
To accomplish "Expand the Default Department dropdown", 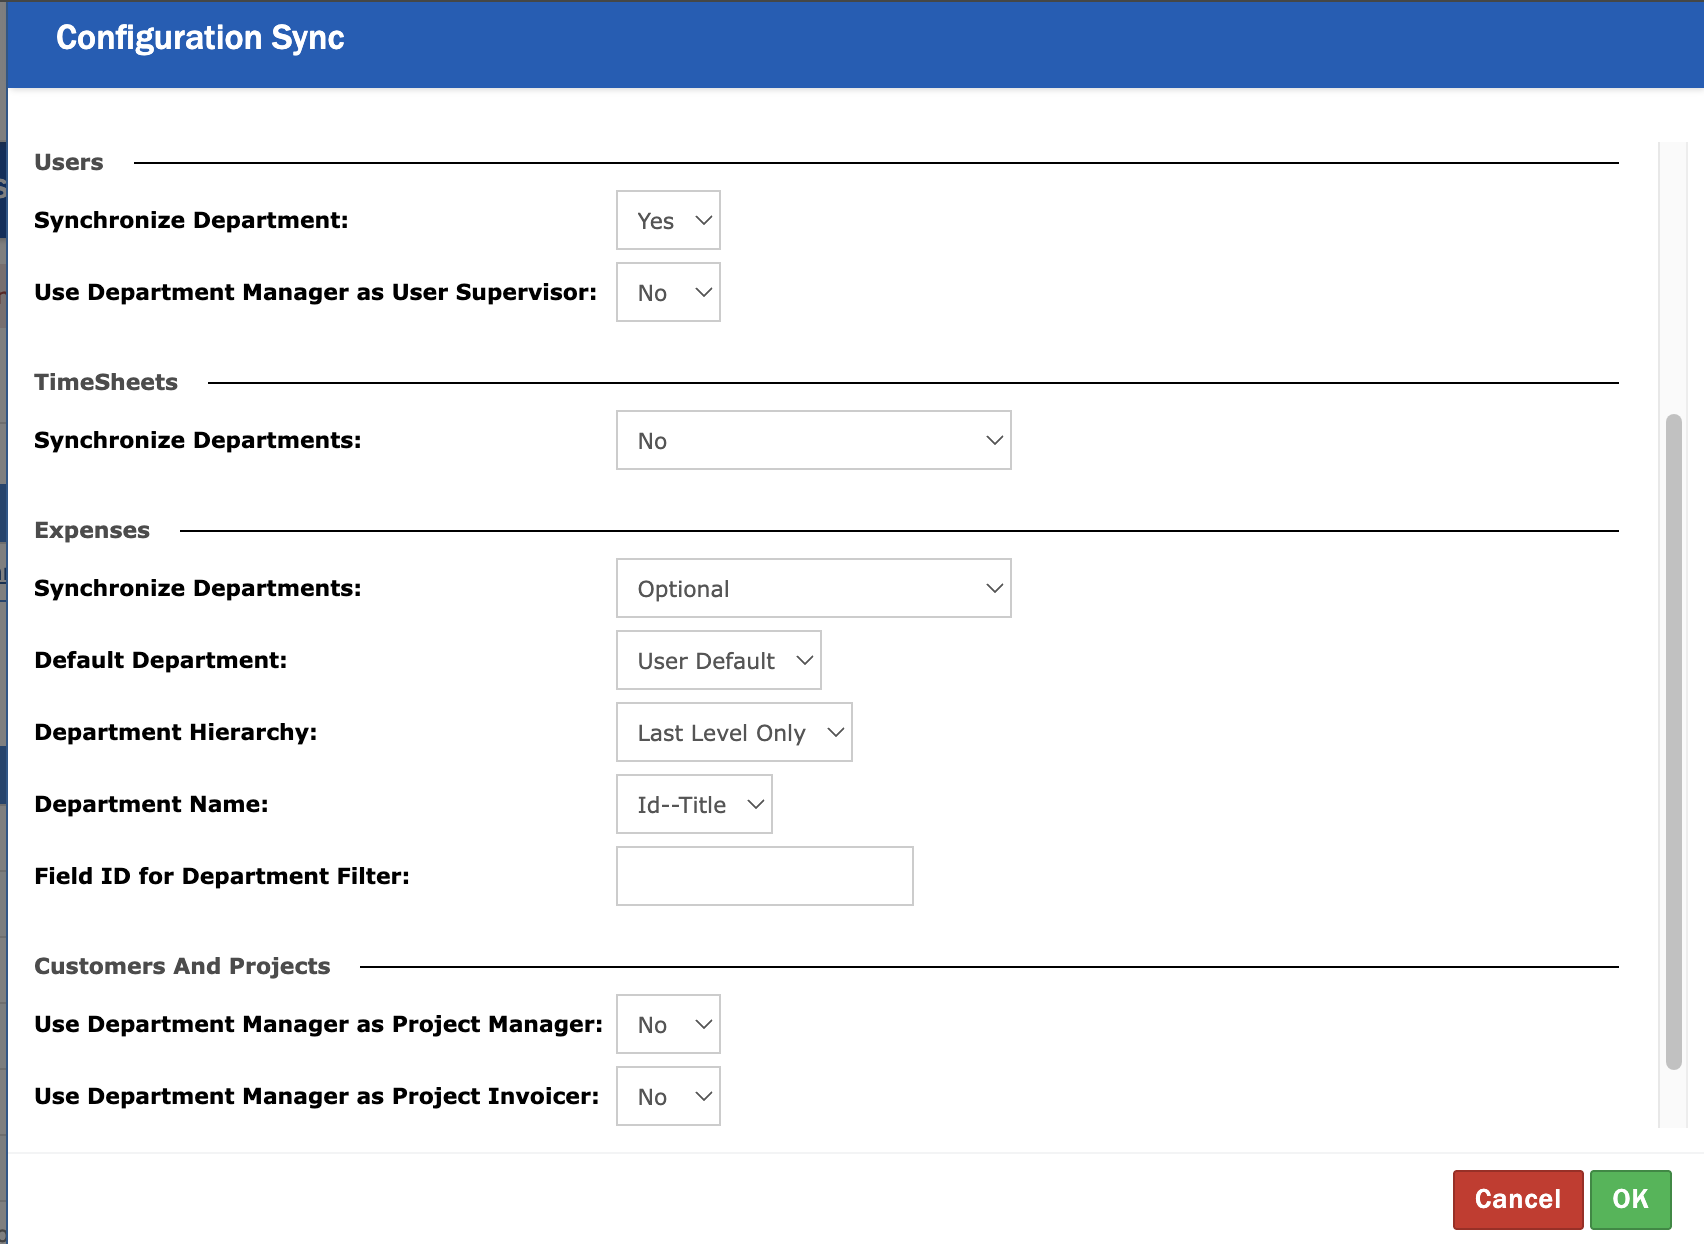I will (718, 660).
